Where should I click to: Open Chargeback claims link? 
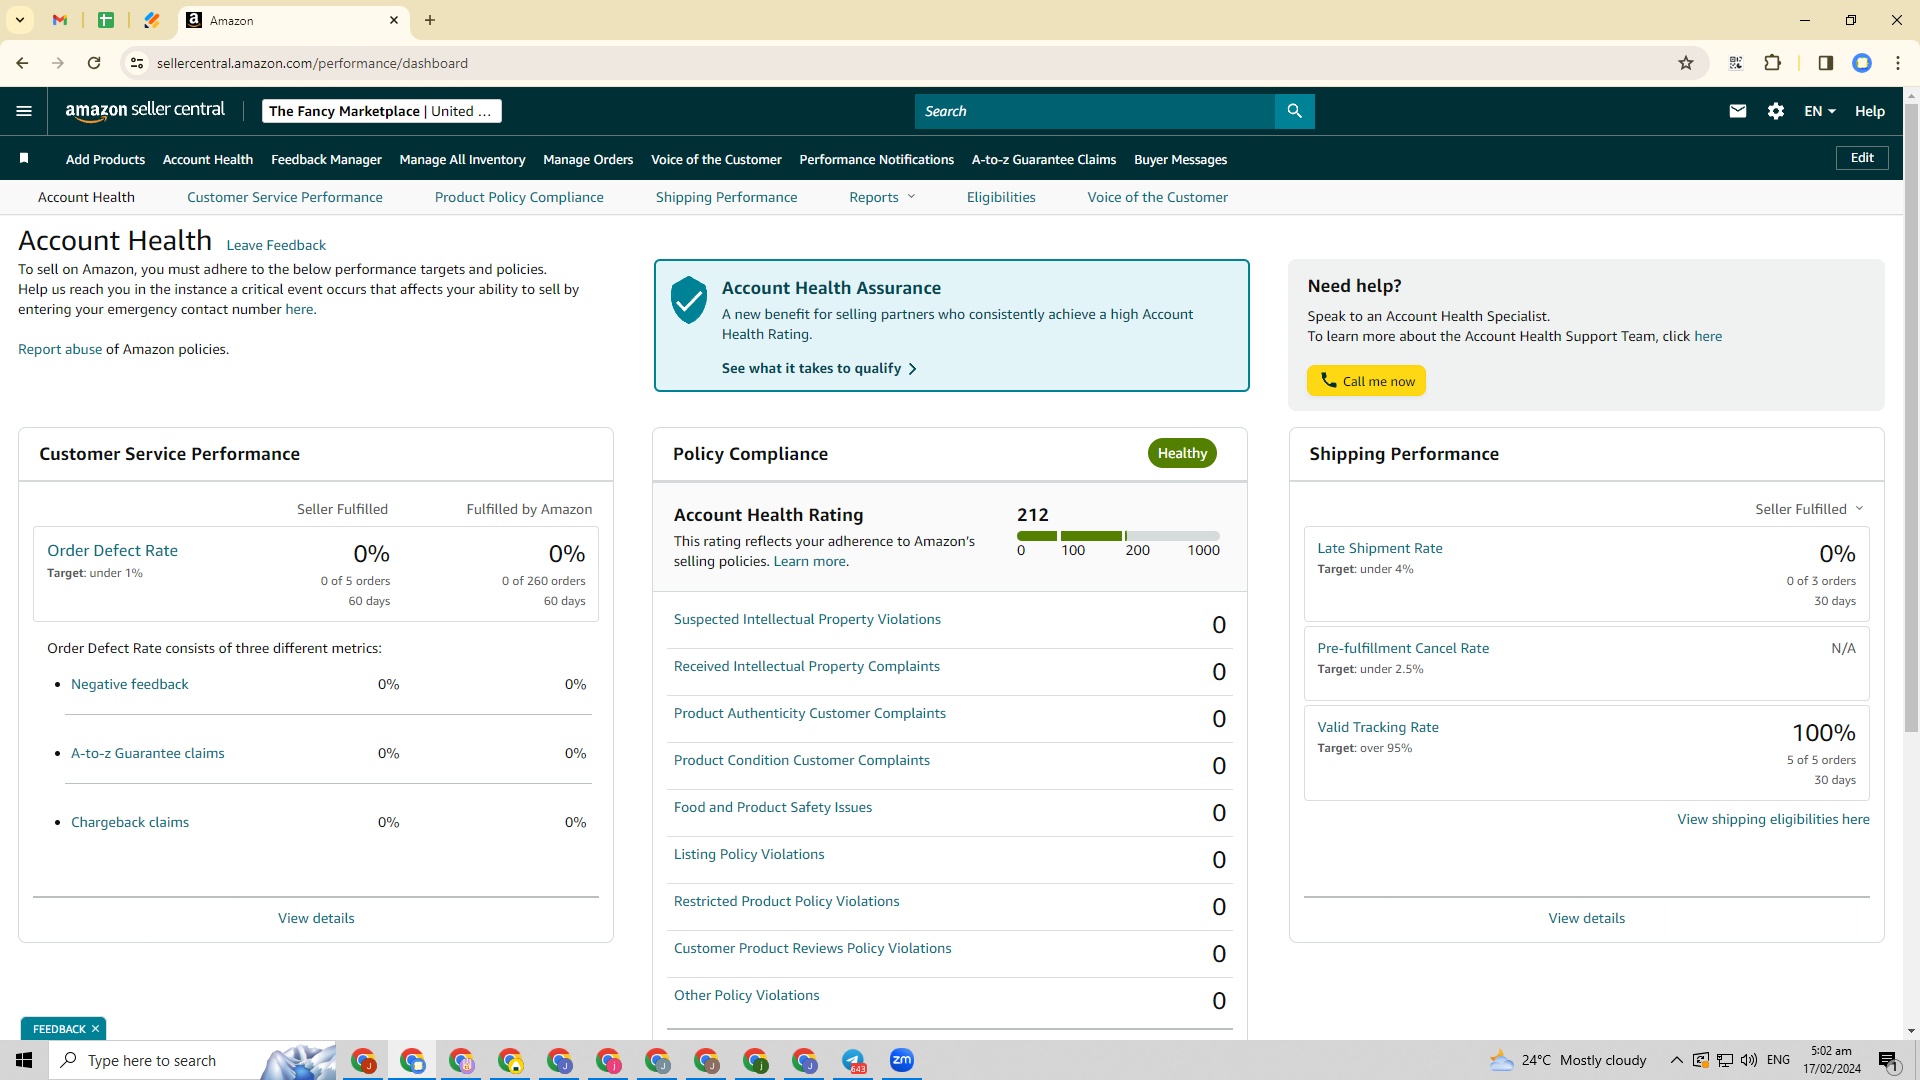click(x=130, y=822)
